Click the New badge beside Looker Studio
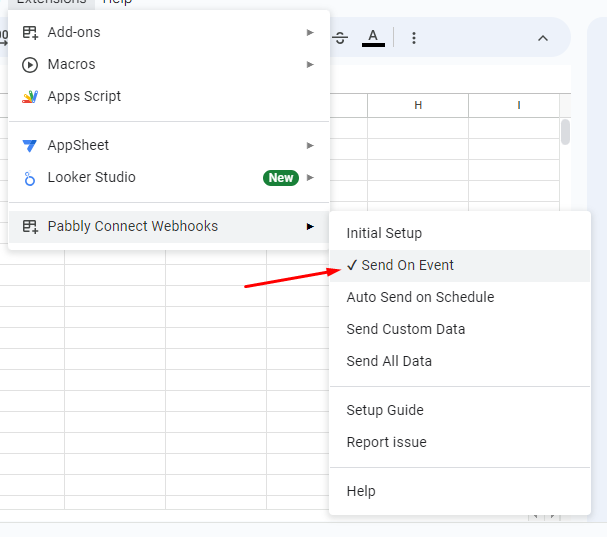Screen dimensions: 607x537 (x=281, y=178)
